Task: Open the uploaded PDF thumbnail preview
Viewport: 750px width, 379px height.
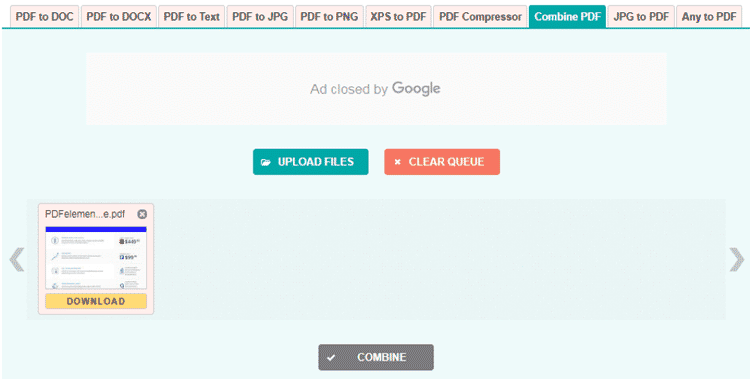Action: tap(96, 257)
